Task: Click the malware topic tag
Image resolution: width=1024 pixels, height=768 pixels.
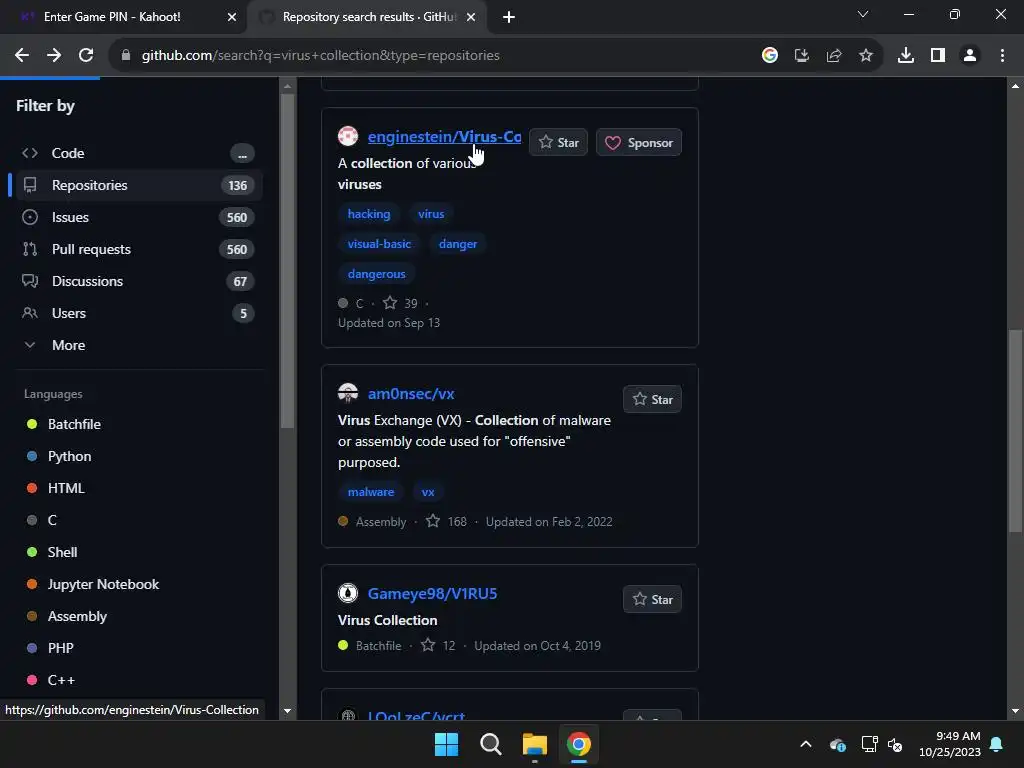Action: [x=371, y=492]
